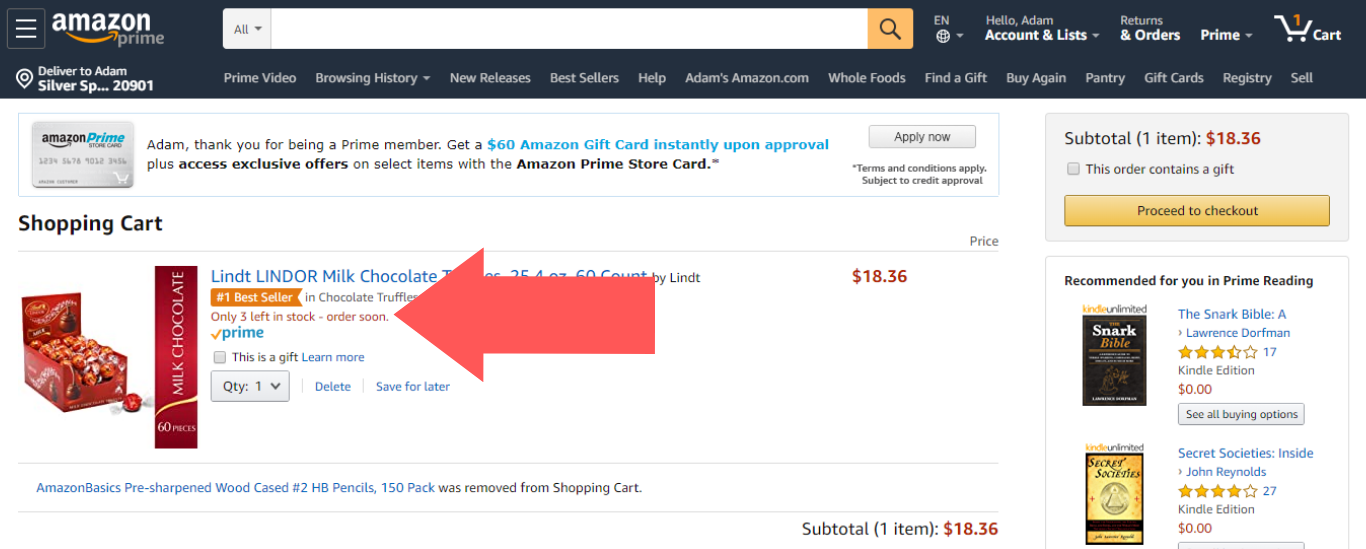1366x549 pixels.
Task: Open the Lindt truffles product image
Action: pyautogui.click(x=87, y=355)
